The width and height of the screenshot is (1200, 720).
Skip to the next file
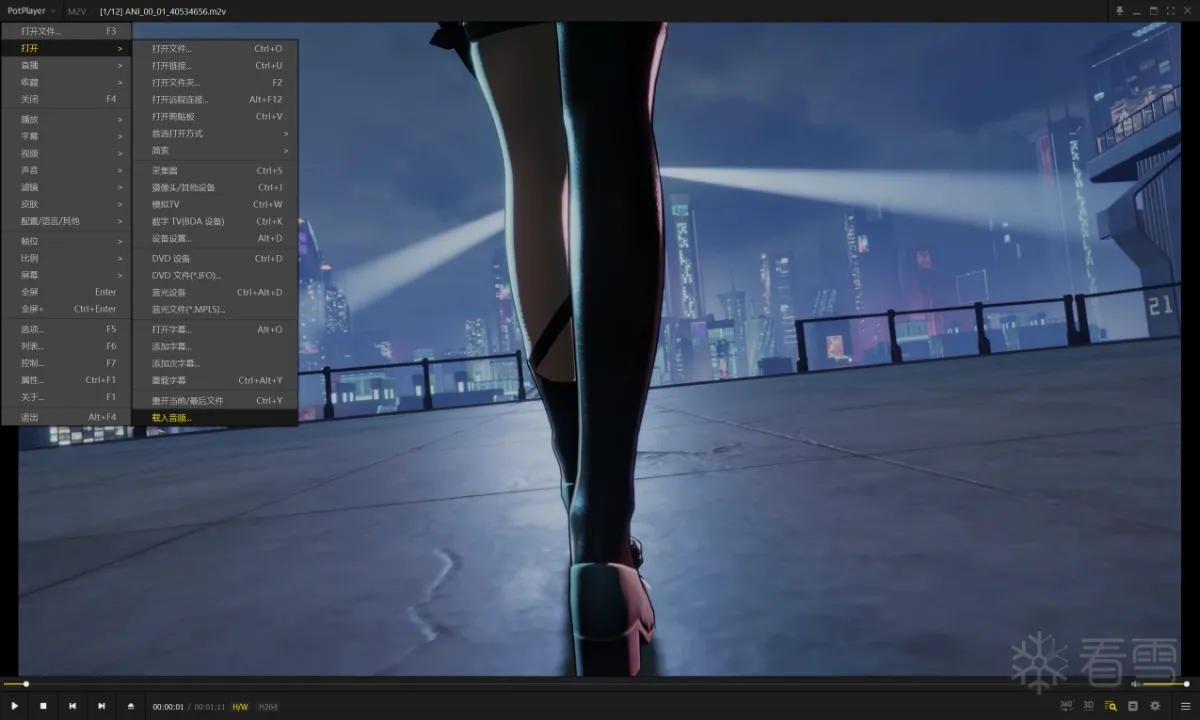pos(101,706)
